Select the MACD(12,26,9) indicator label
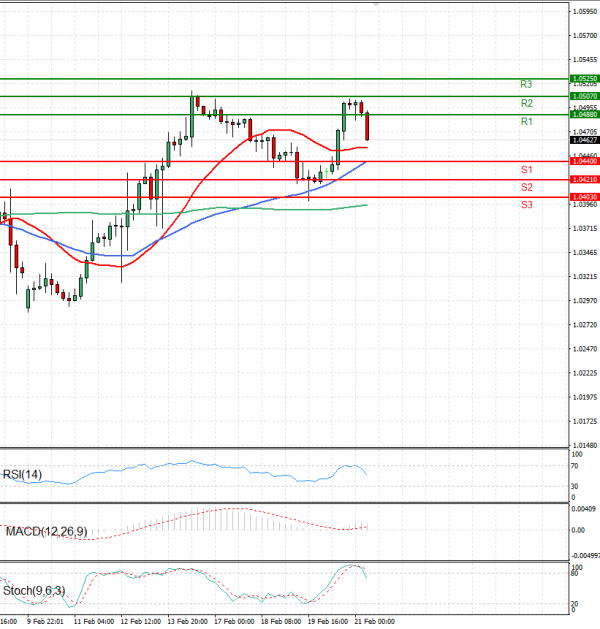The width and height of the screenshot is (600, 629). click(x=44, y=530)
